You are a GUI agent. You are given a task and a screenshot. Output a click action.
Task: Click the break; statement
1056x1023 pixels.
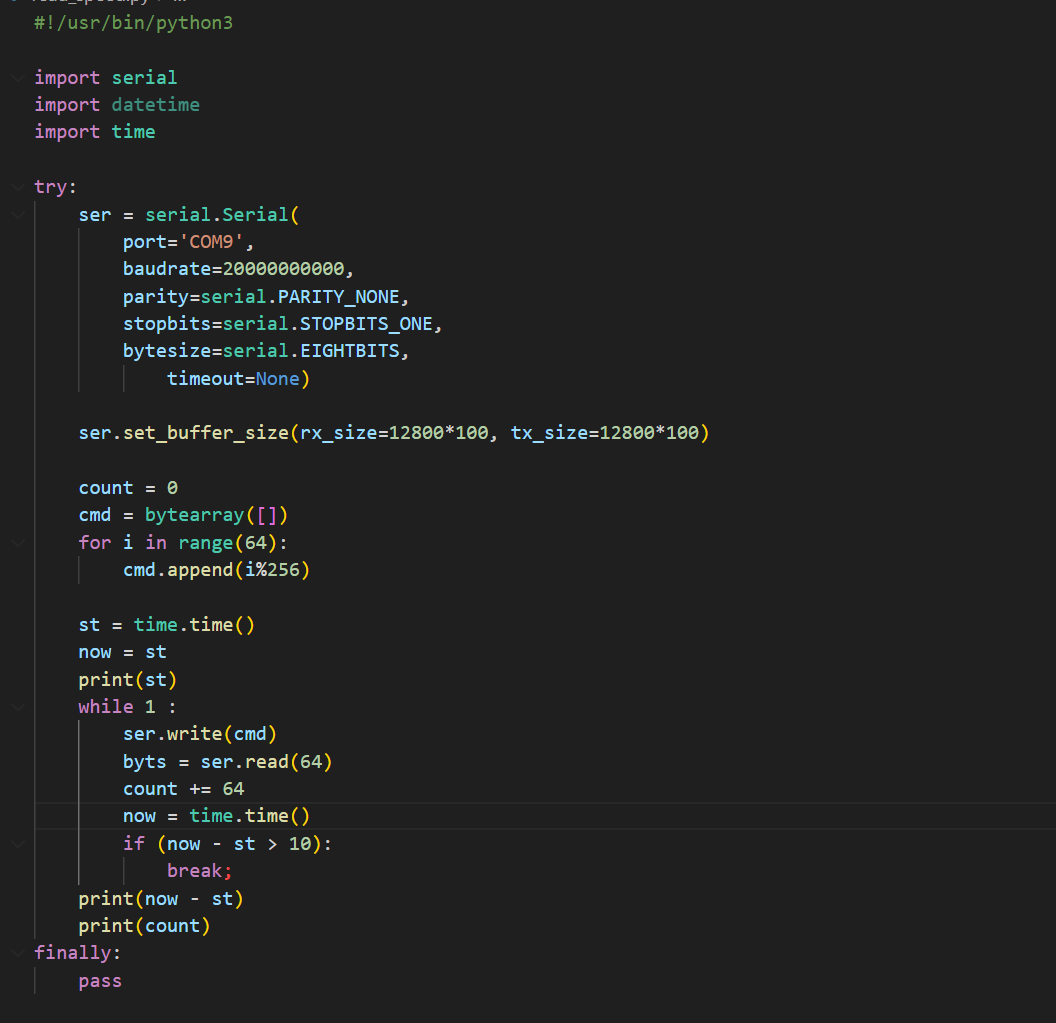(200, 871)
